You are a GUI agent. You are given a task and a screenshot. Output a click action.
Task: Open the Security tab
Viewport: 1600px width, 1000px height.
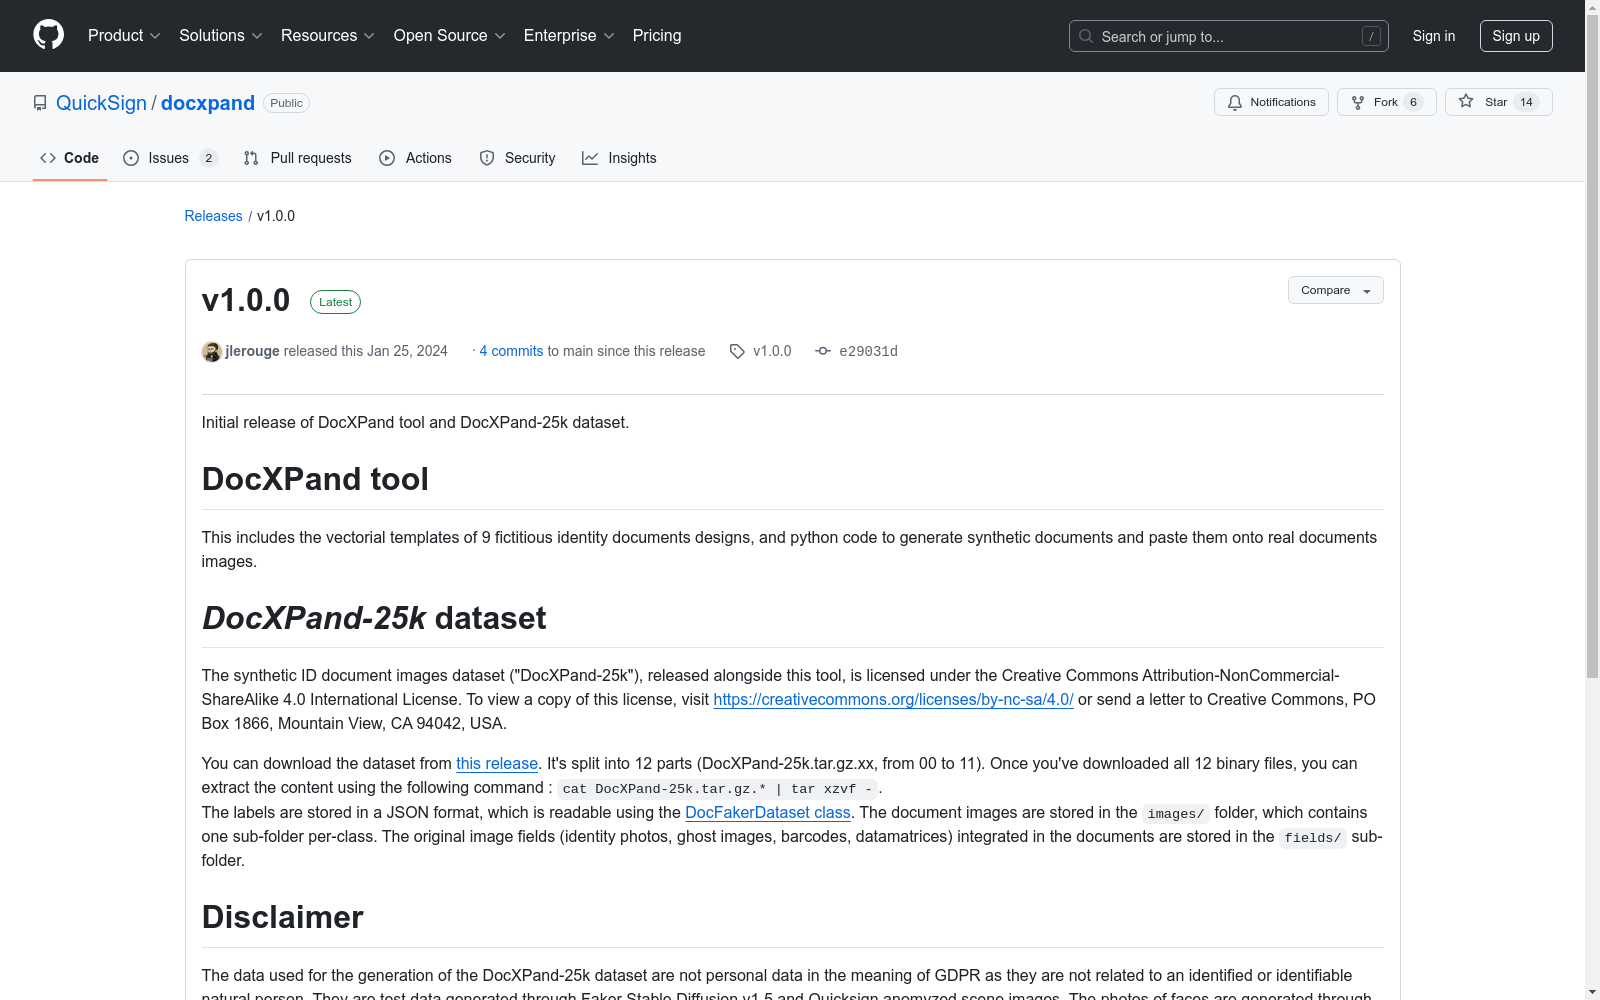[517, 158]
